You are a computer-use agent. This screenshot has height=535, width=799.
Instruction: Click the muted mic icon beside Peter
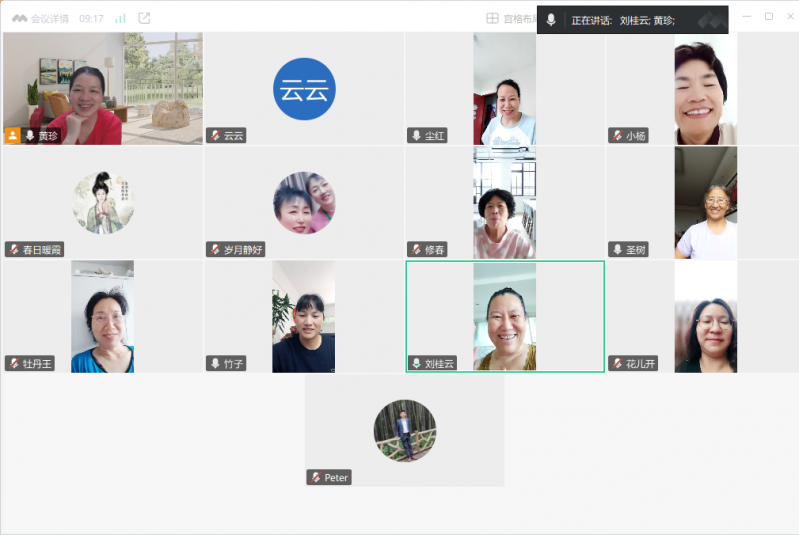pyautogui.click(x=316, y=477)
